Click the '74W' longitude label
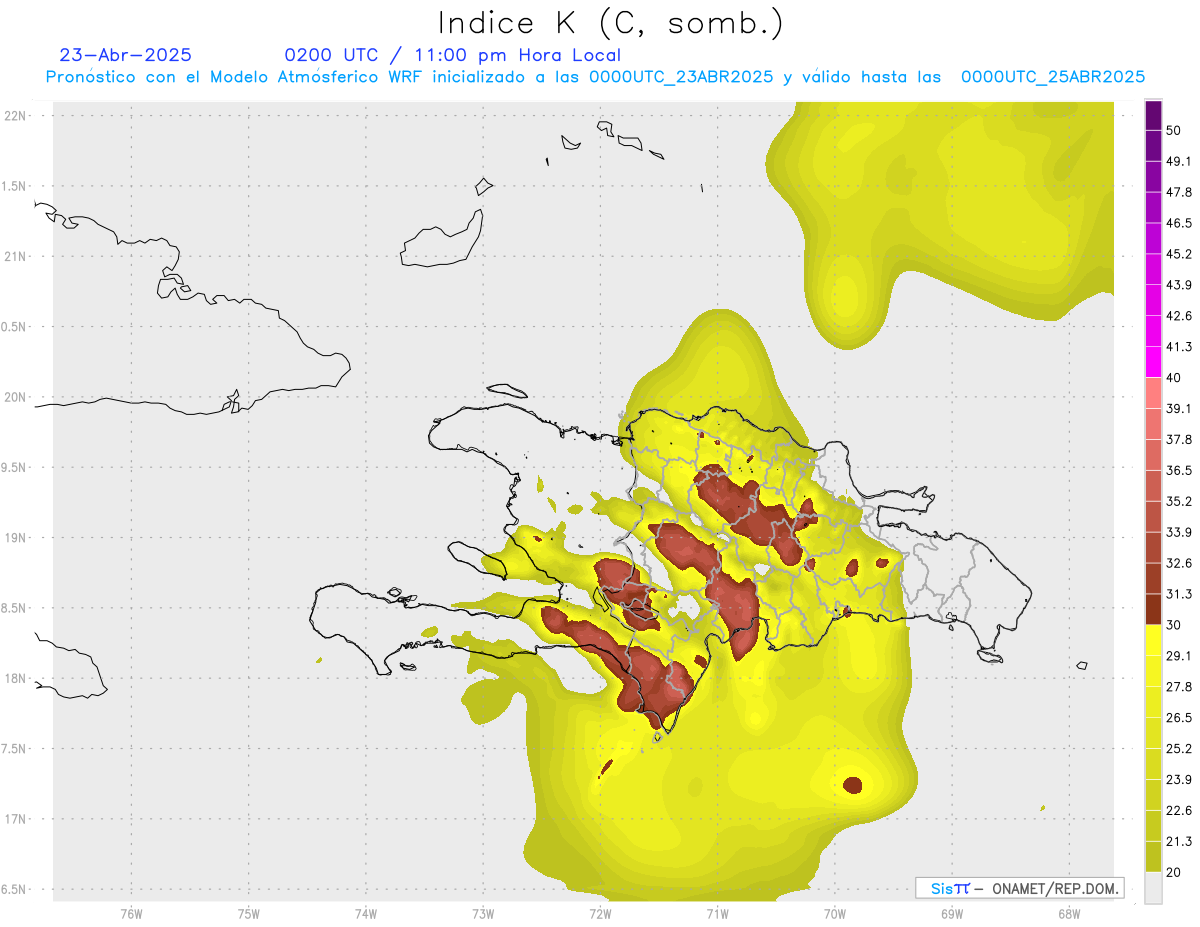The height and width of the screenshot is (927, 1200). tap(366, 914)
